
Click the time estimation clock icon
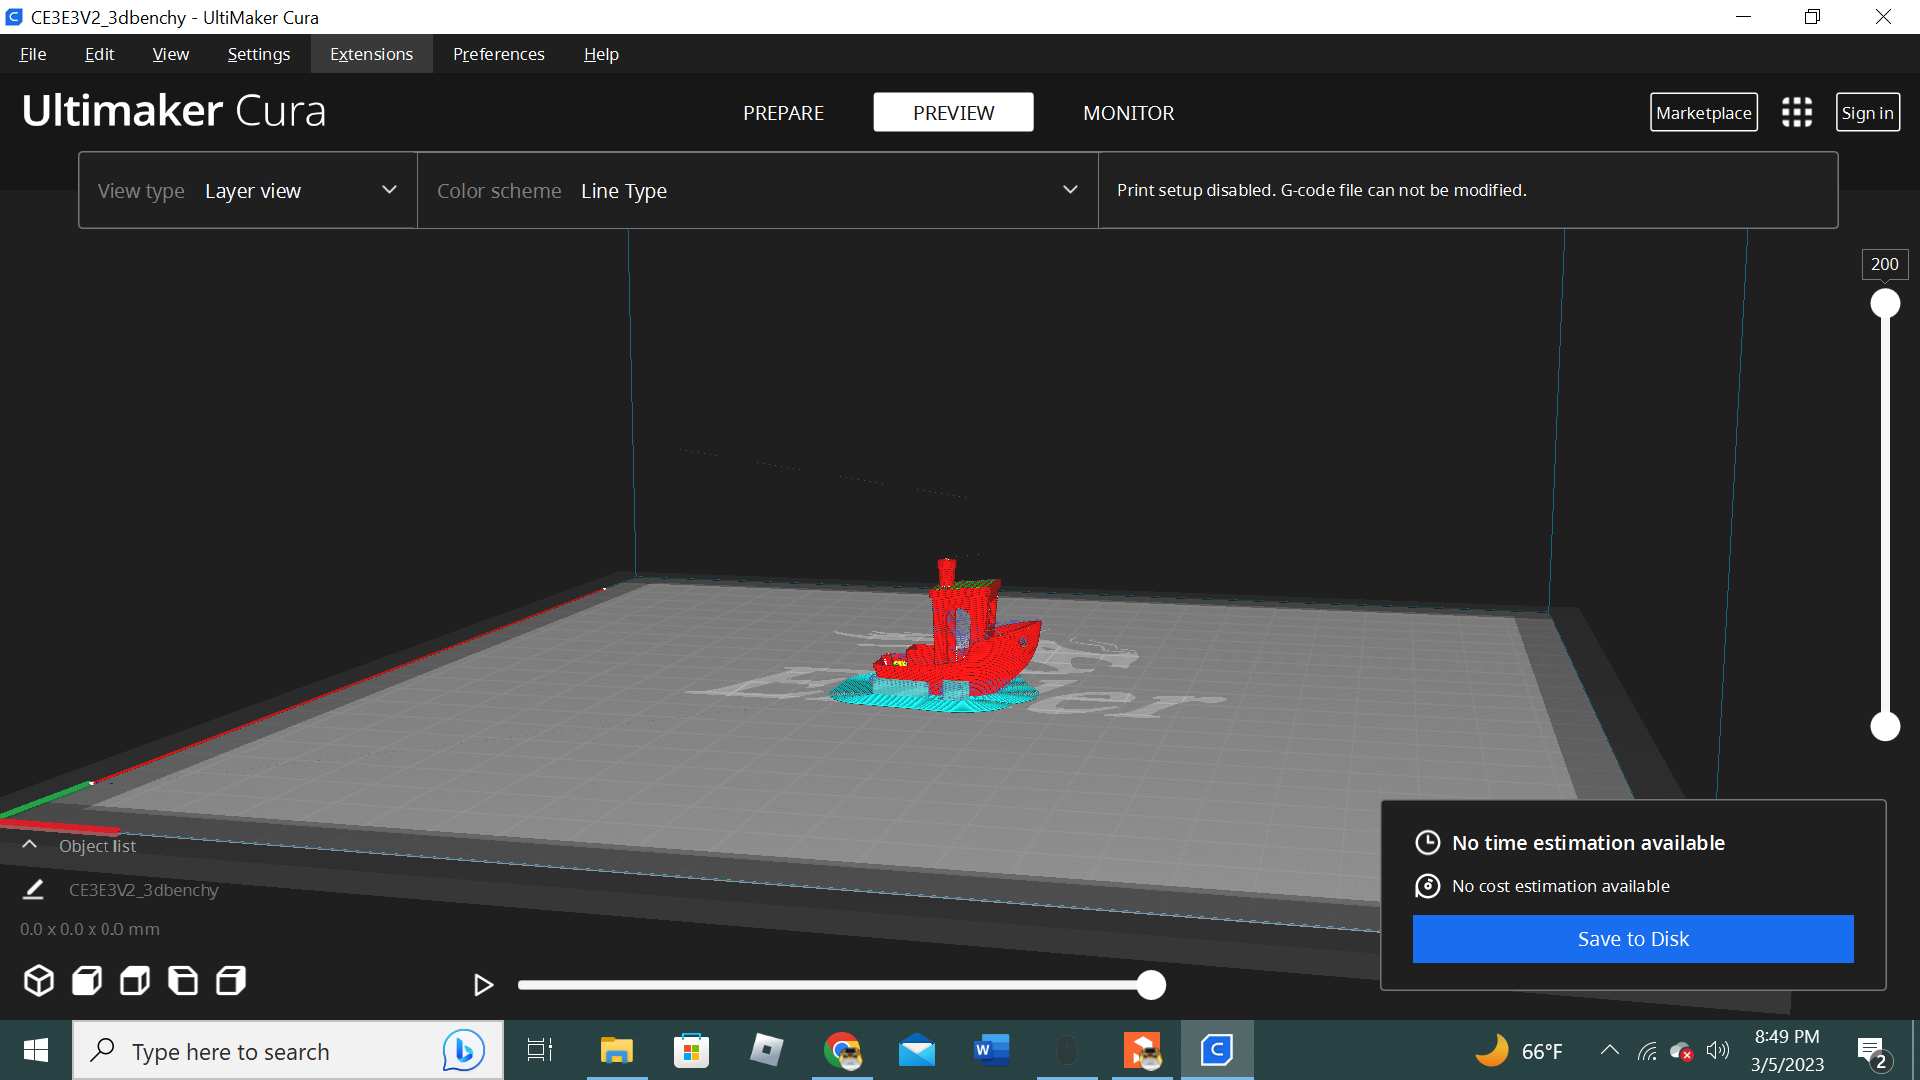click(1428, 843)
